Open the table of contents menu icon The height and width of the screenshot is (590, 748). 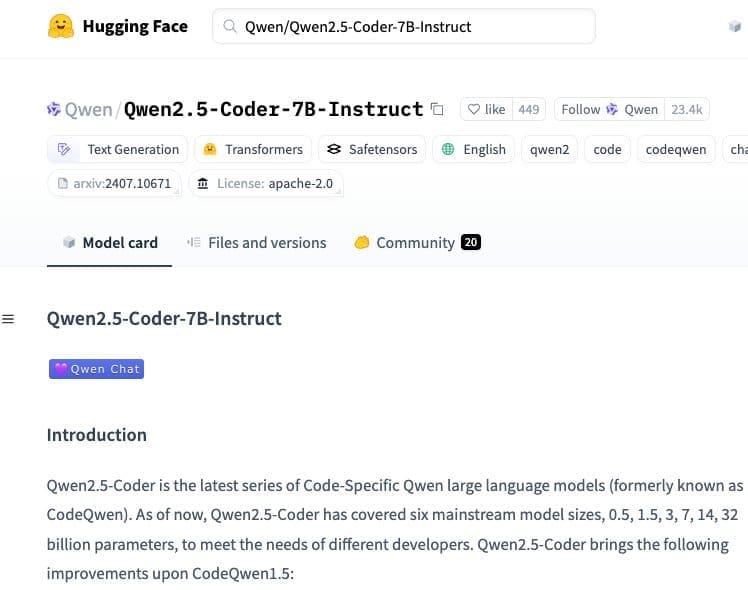click(8, 320)
